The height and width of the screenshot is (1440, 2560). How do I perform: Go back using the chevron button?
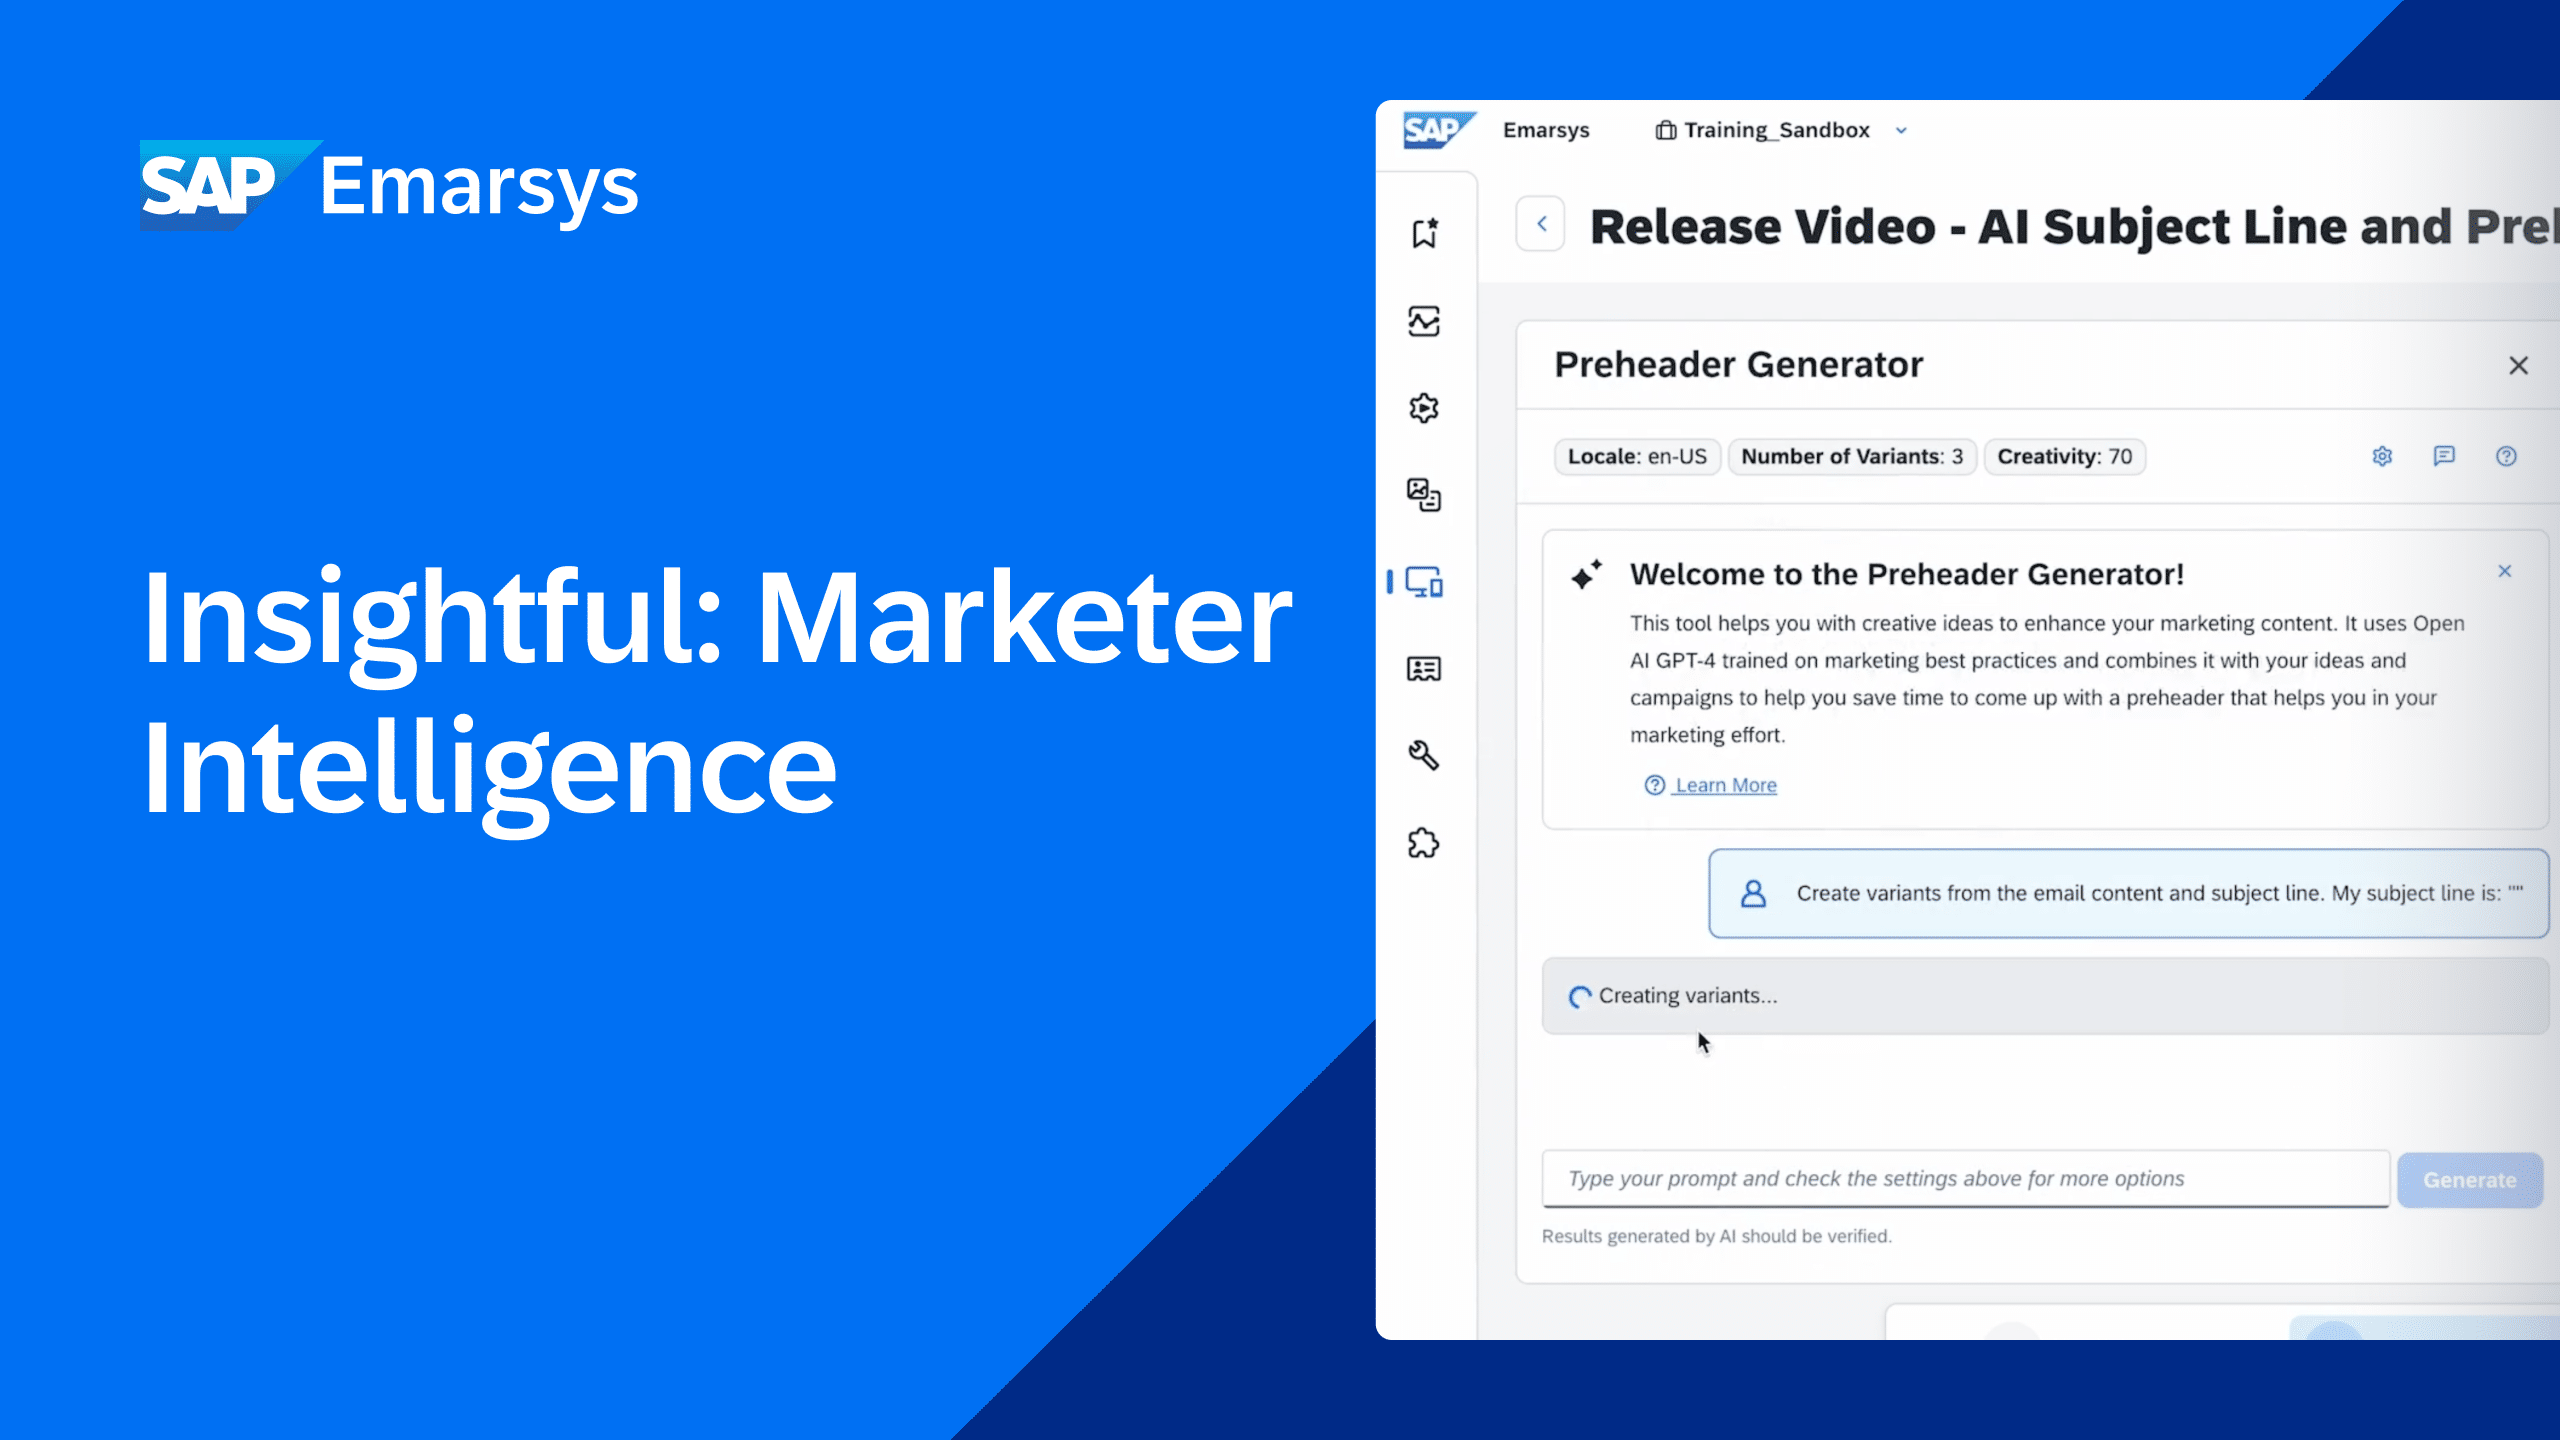(x=1541, y=225)
